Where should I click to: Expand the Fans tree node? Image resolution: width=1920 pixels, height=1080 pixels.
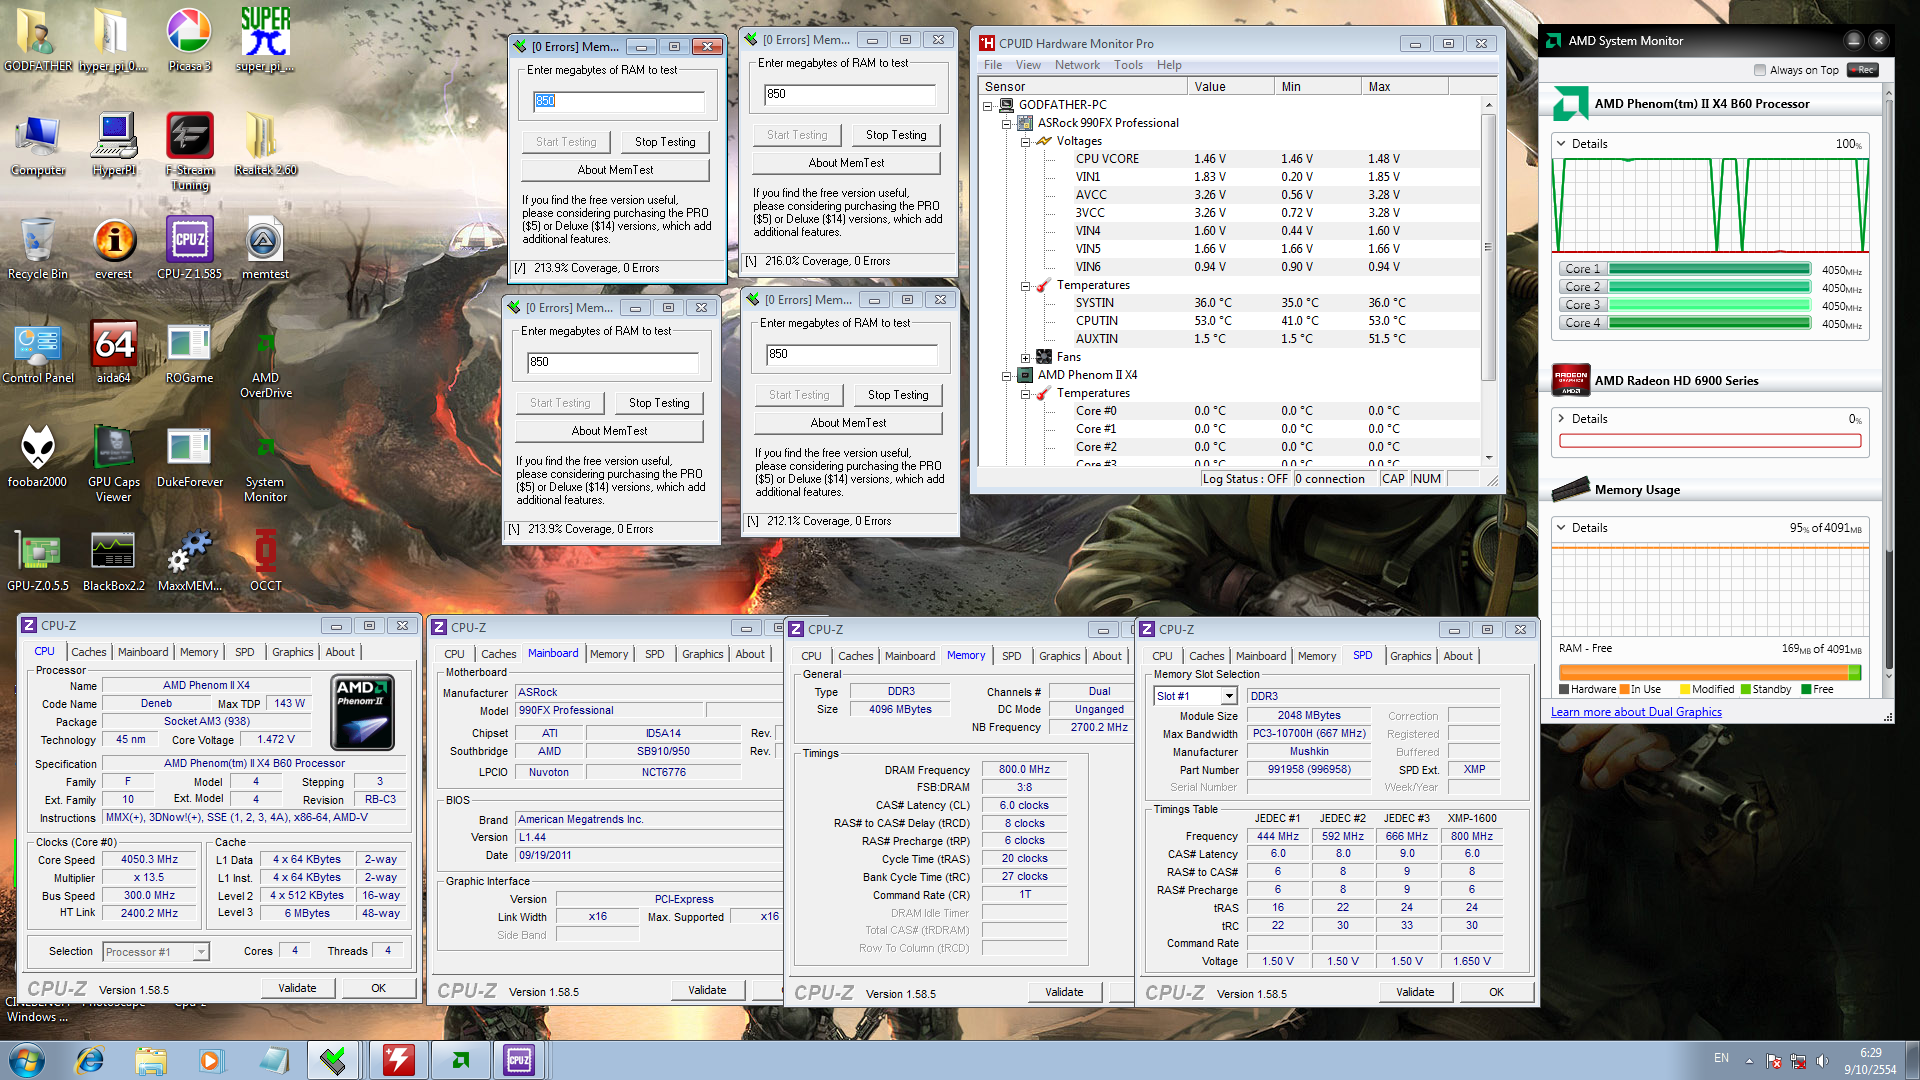point(1026,357)
